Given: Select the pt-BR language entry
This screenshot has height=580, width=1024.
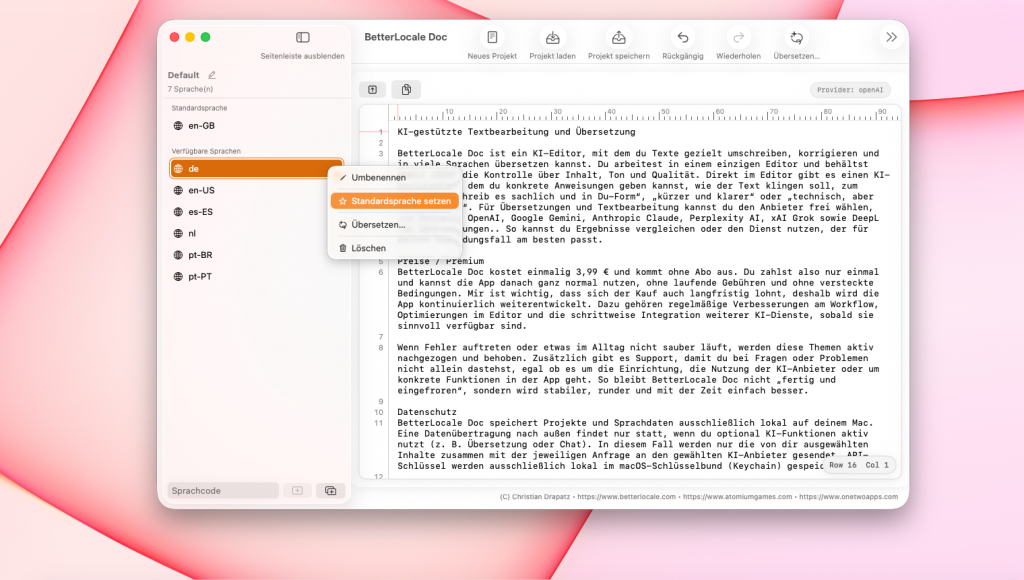Looking at the screenshot, I should click(x=200, y=255).
